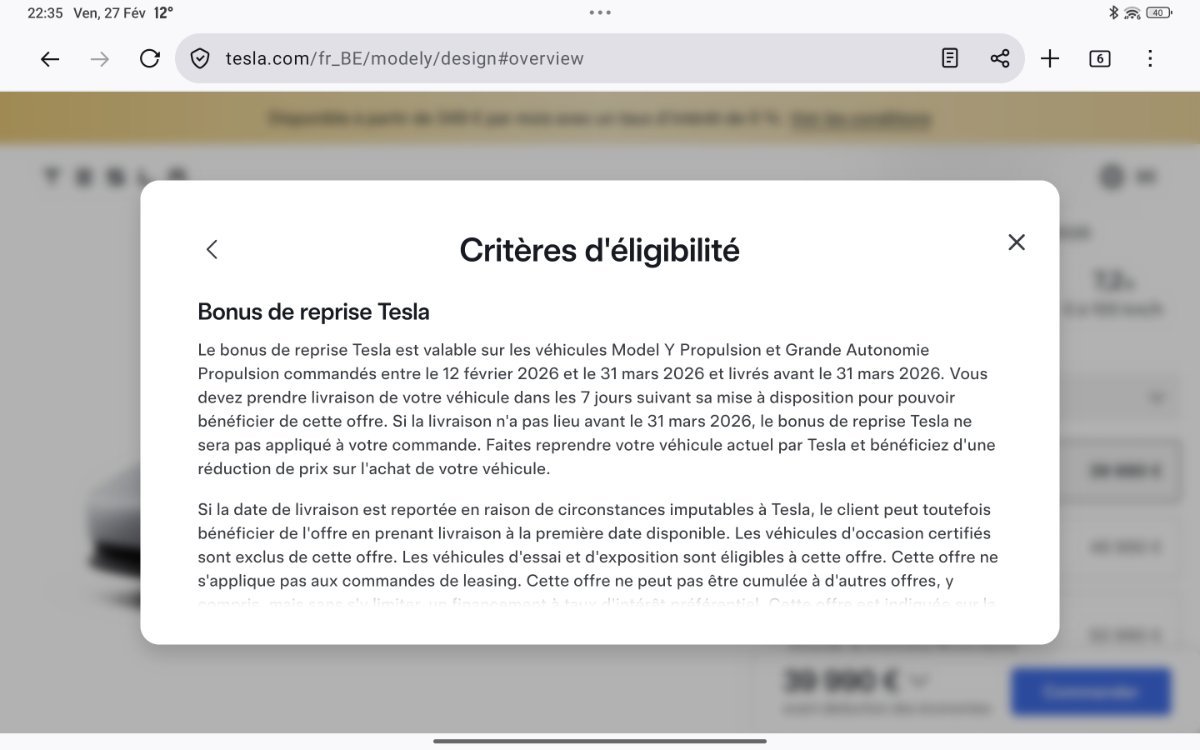The width and height of the screenshot is (1200, 750).
Task: Open the browser three-dot menu
Action: (x=1150, y=59)
